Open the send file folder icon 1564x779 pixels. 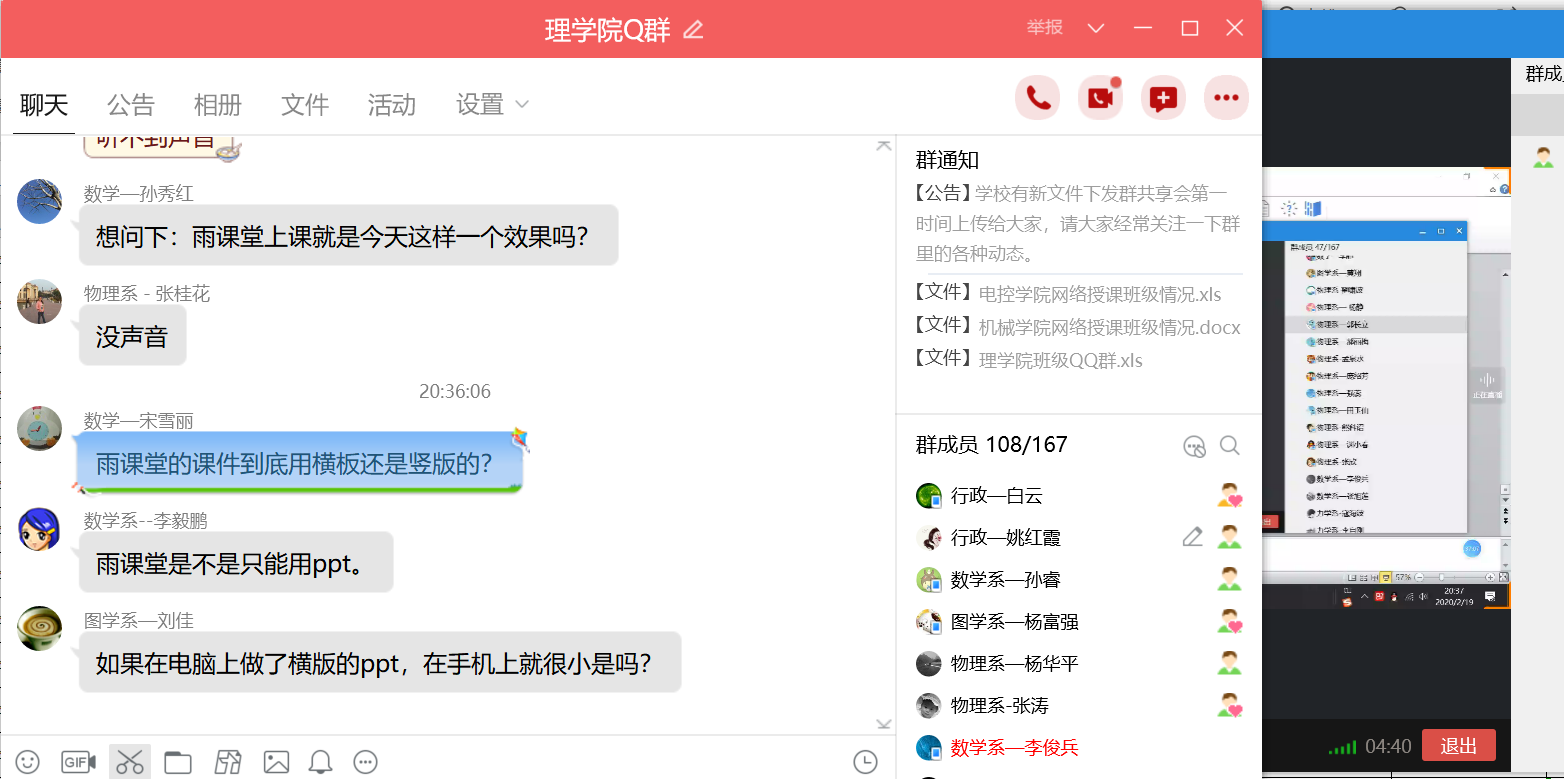tap(177, 762)
